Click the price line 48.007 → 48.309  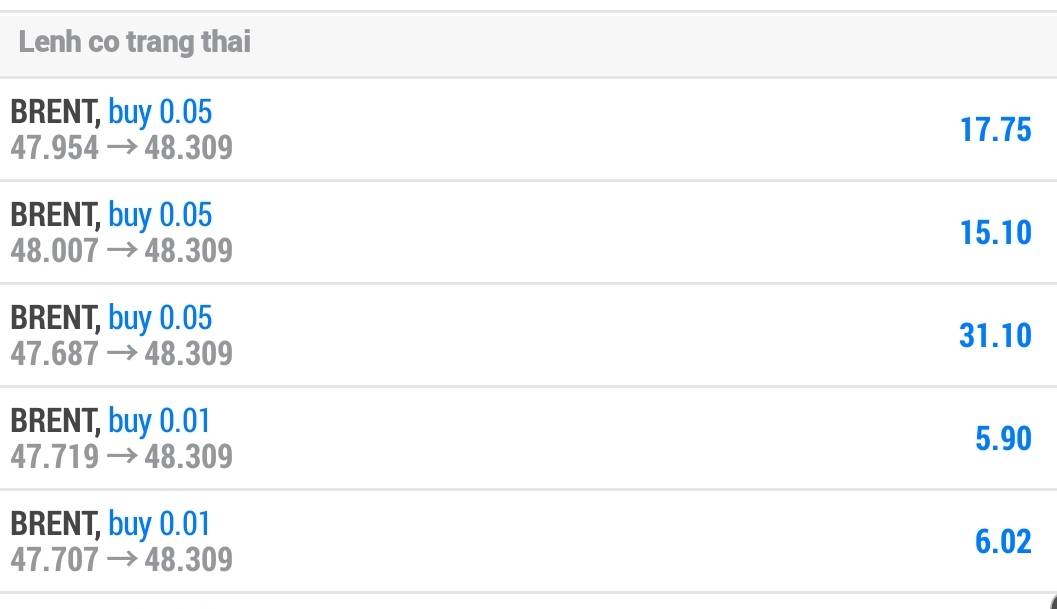click(121, 250)
